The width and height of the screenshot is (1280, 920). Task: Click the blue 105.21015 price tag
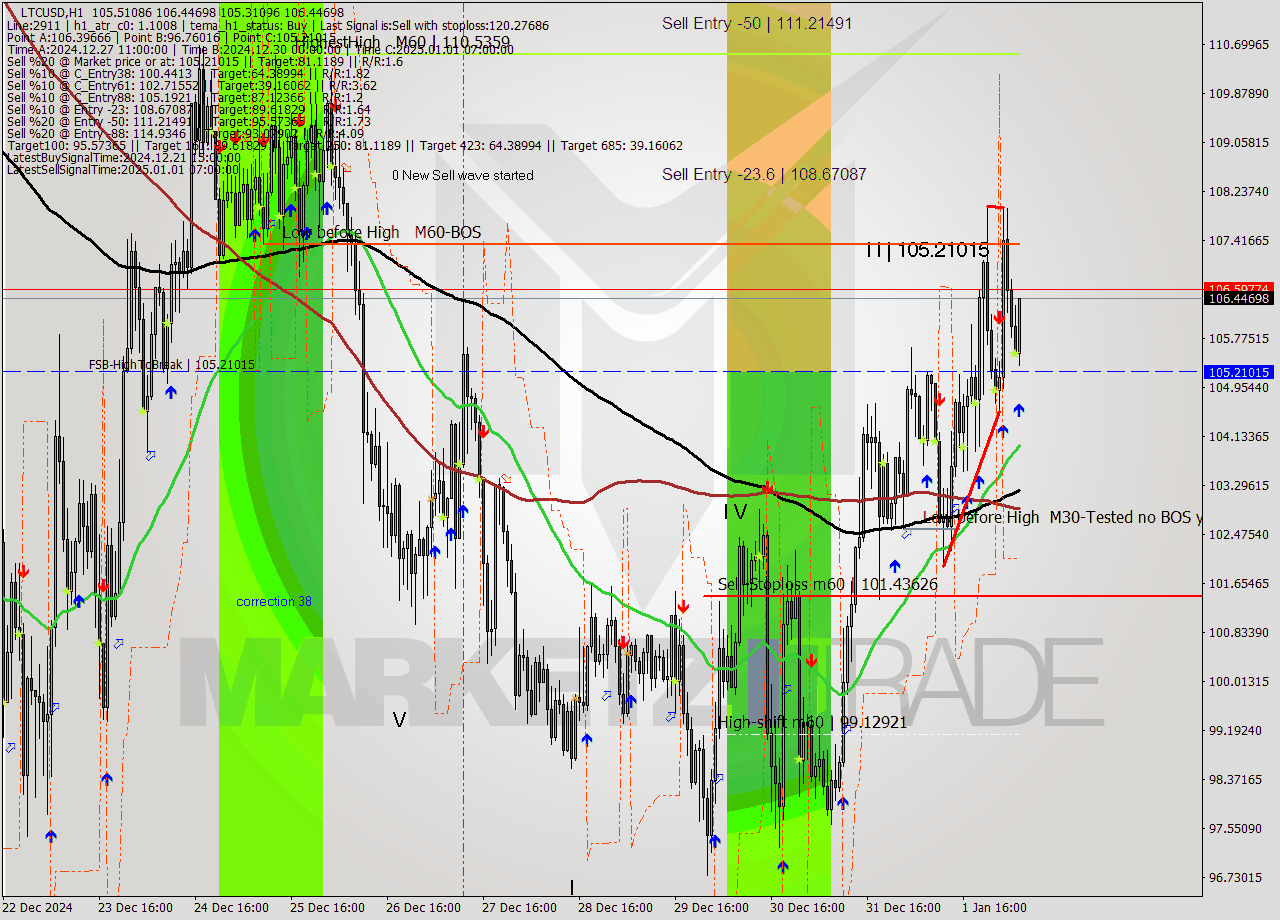(x=1239, y=372)
